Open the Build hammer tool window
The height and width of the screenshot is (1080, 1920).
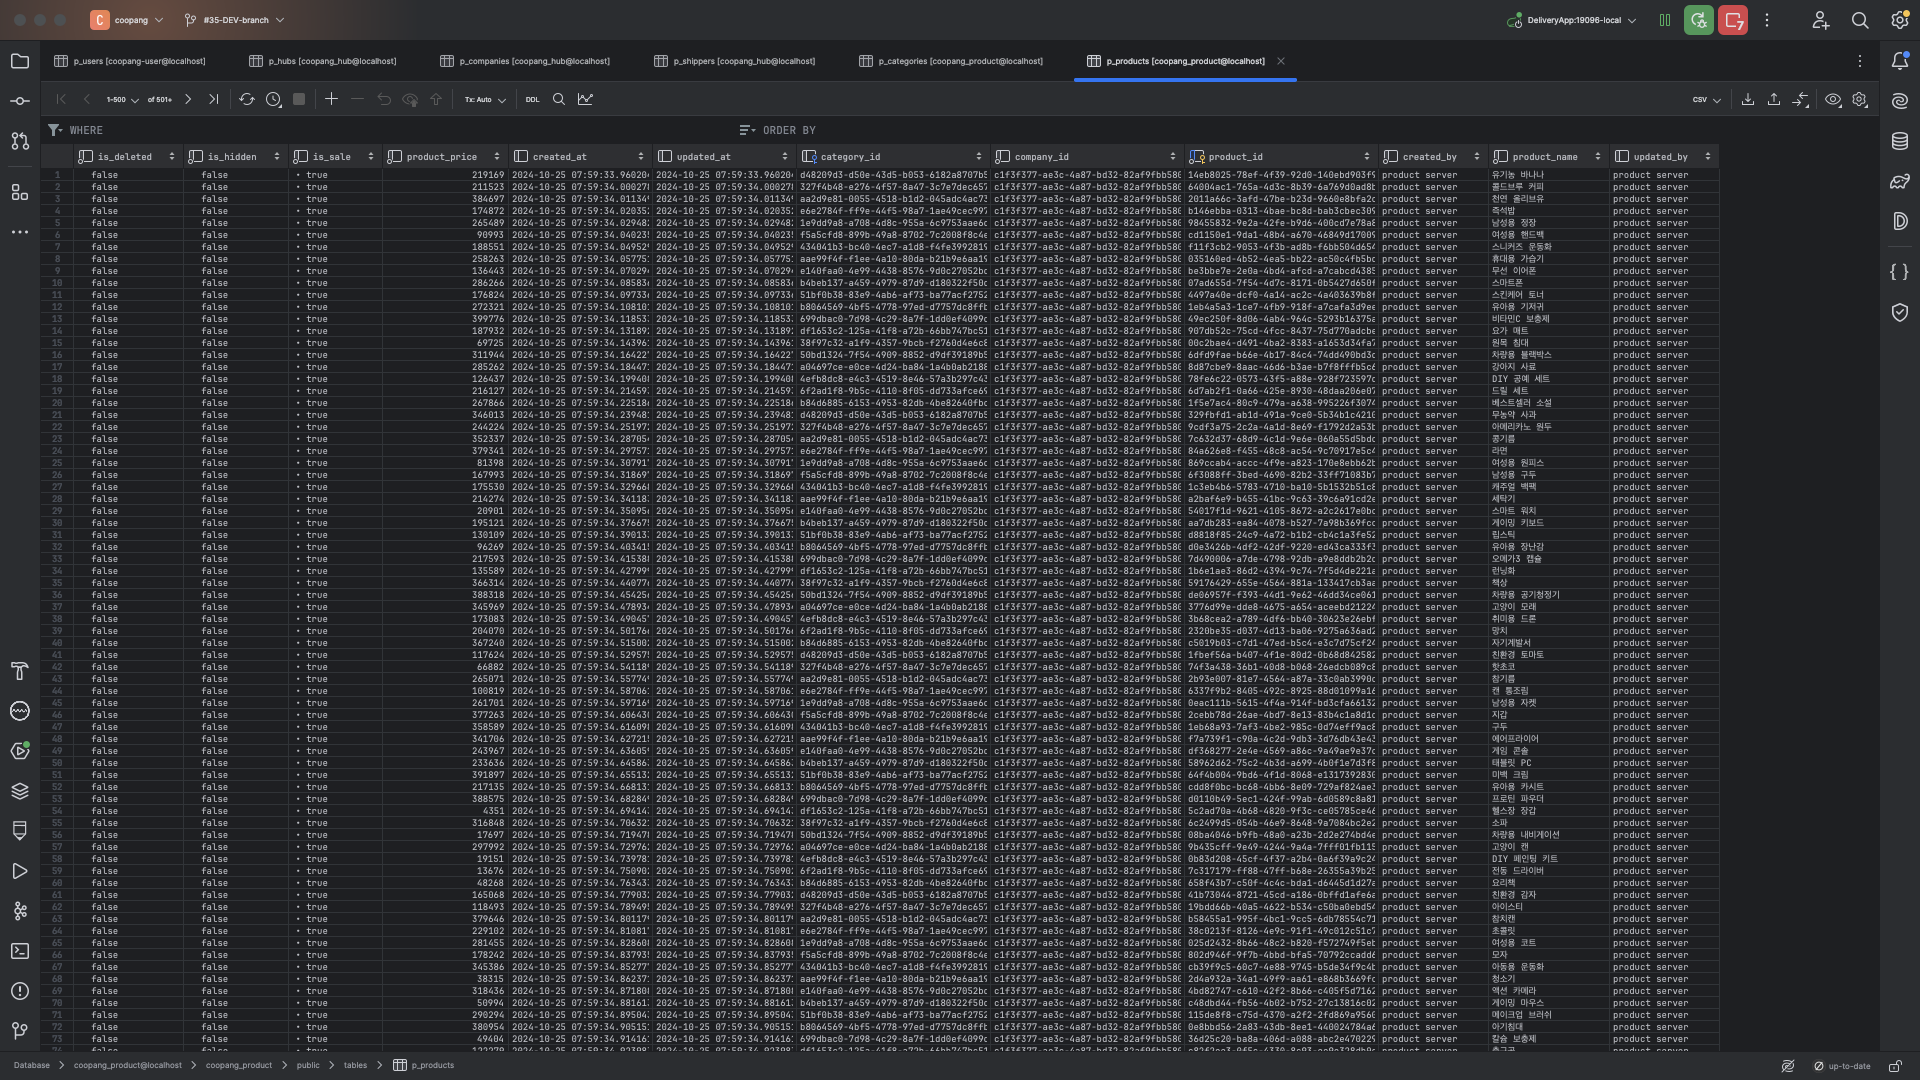click(x=20, y=671)
